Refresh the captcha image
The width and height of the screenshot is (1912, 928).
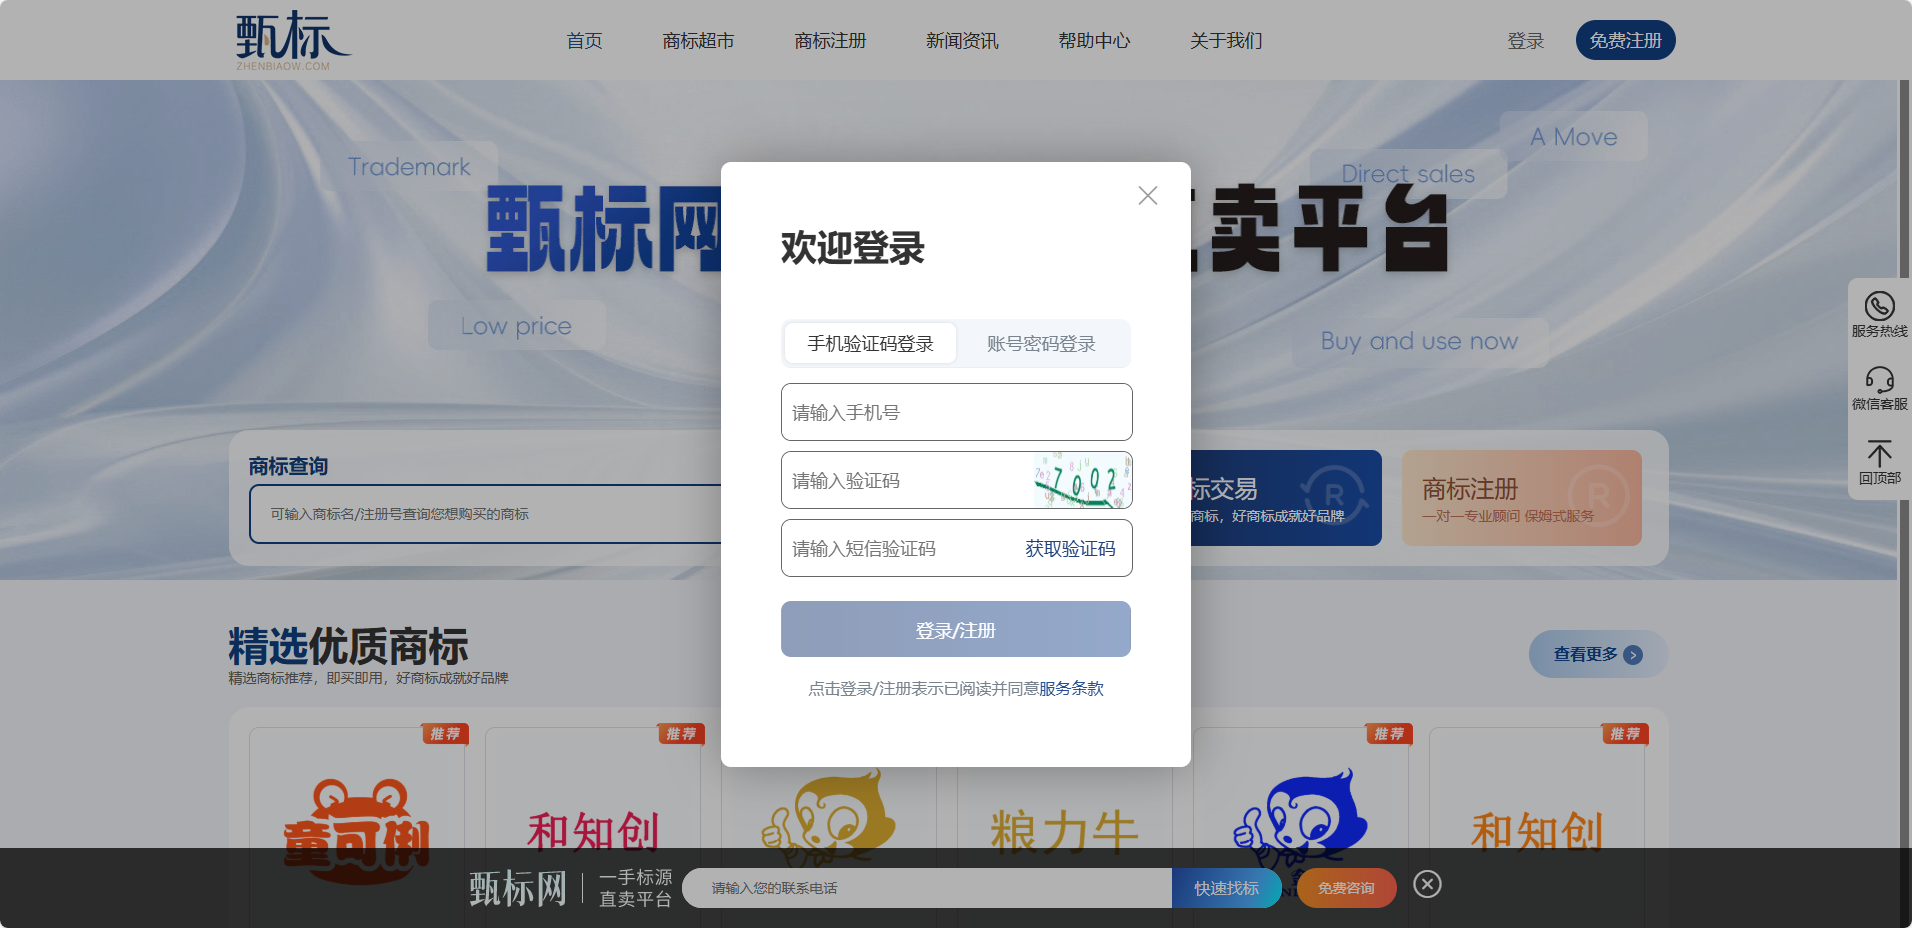point(1082,480)
